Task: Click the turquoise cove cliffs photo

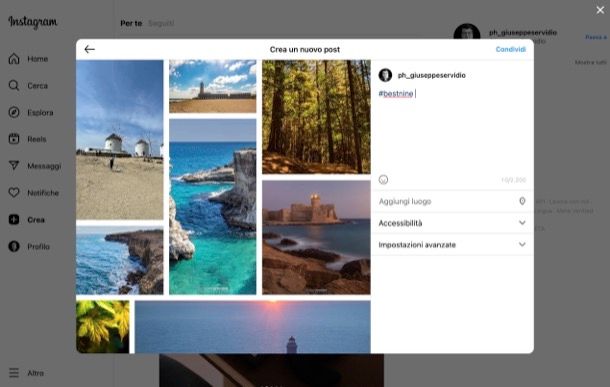Action: [x=213, y=207]
